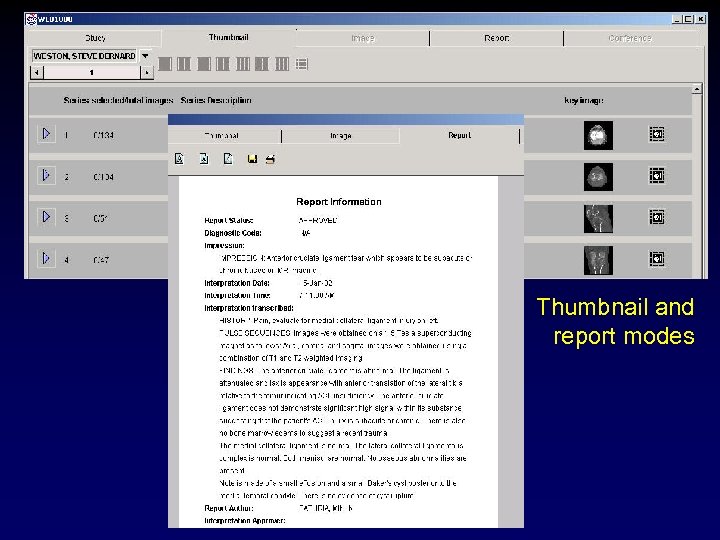
Task: Click the first layout icon in the main toolbar
Action: click(165, 64)
